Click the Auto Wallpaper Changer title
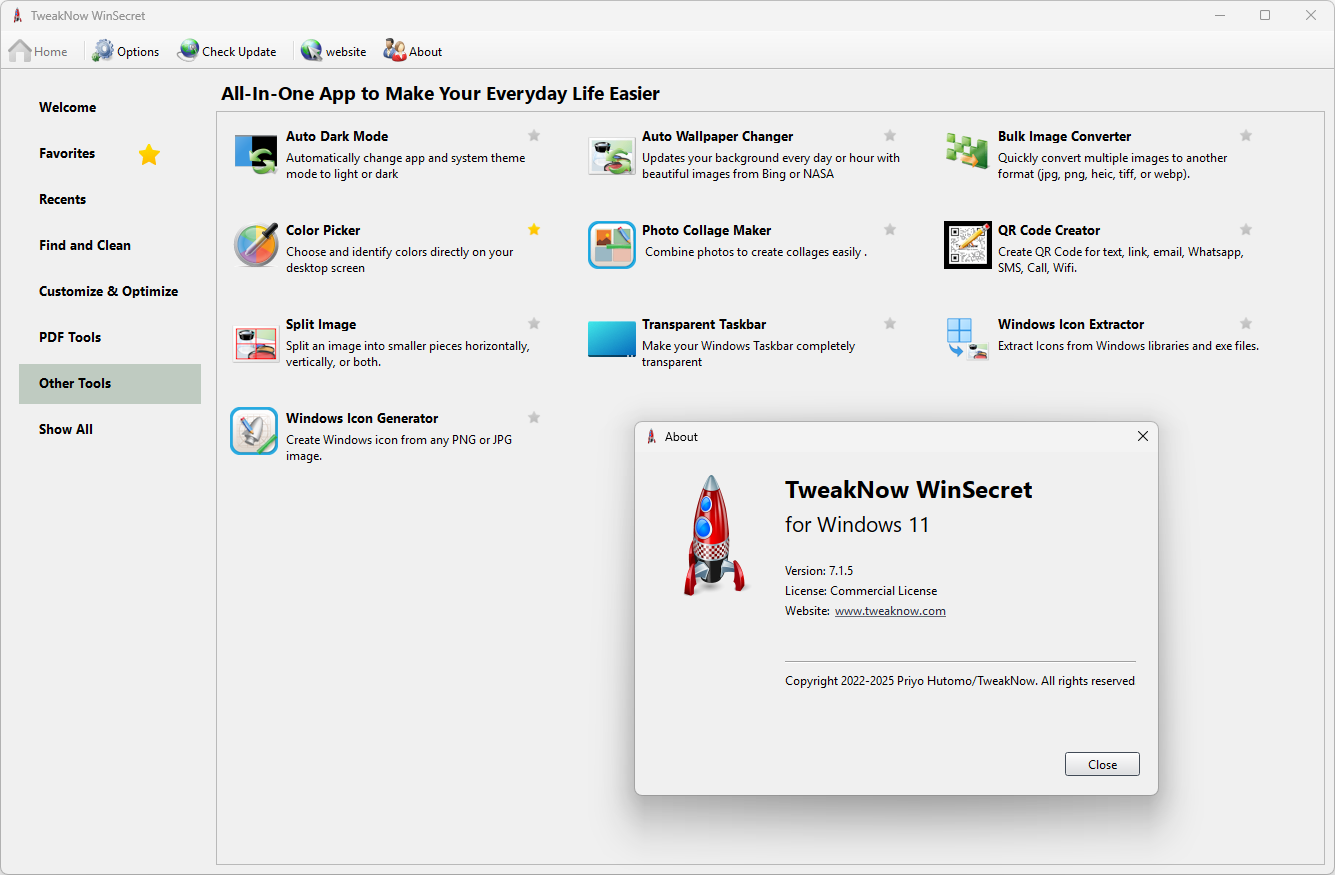Viewport: 1335px width, 875px height. (717, 136)
